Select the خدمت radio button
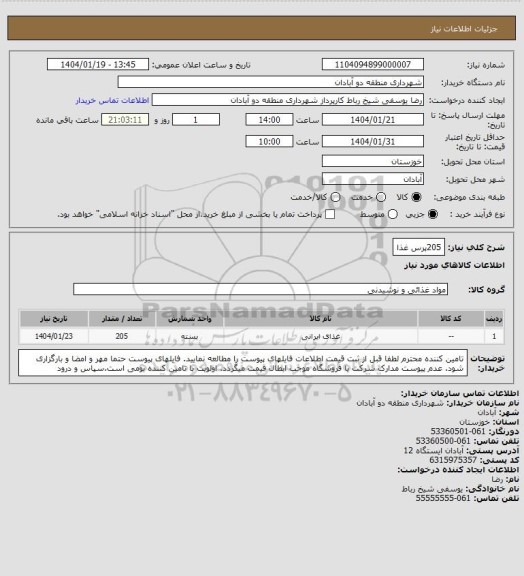 pos(381,197)
